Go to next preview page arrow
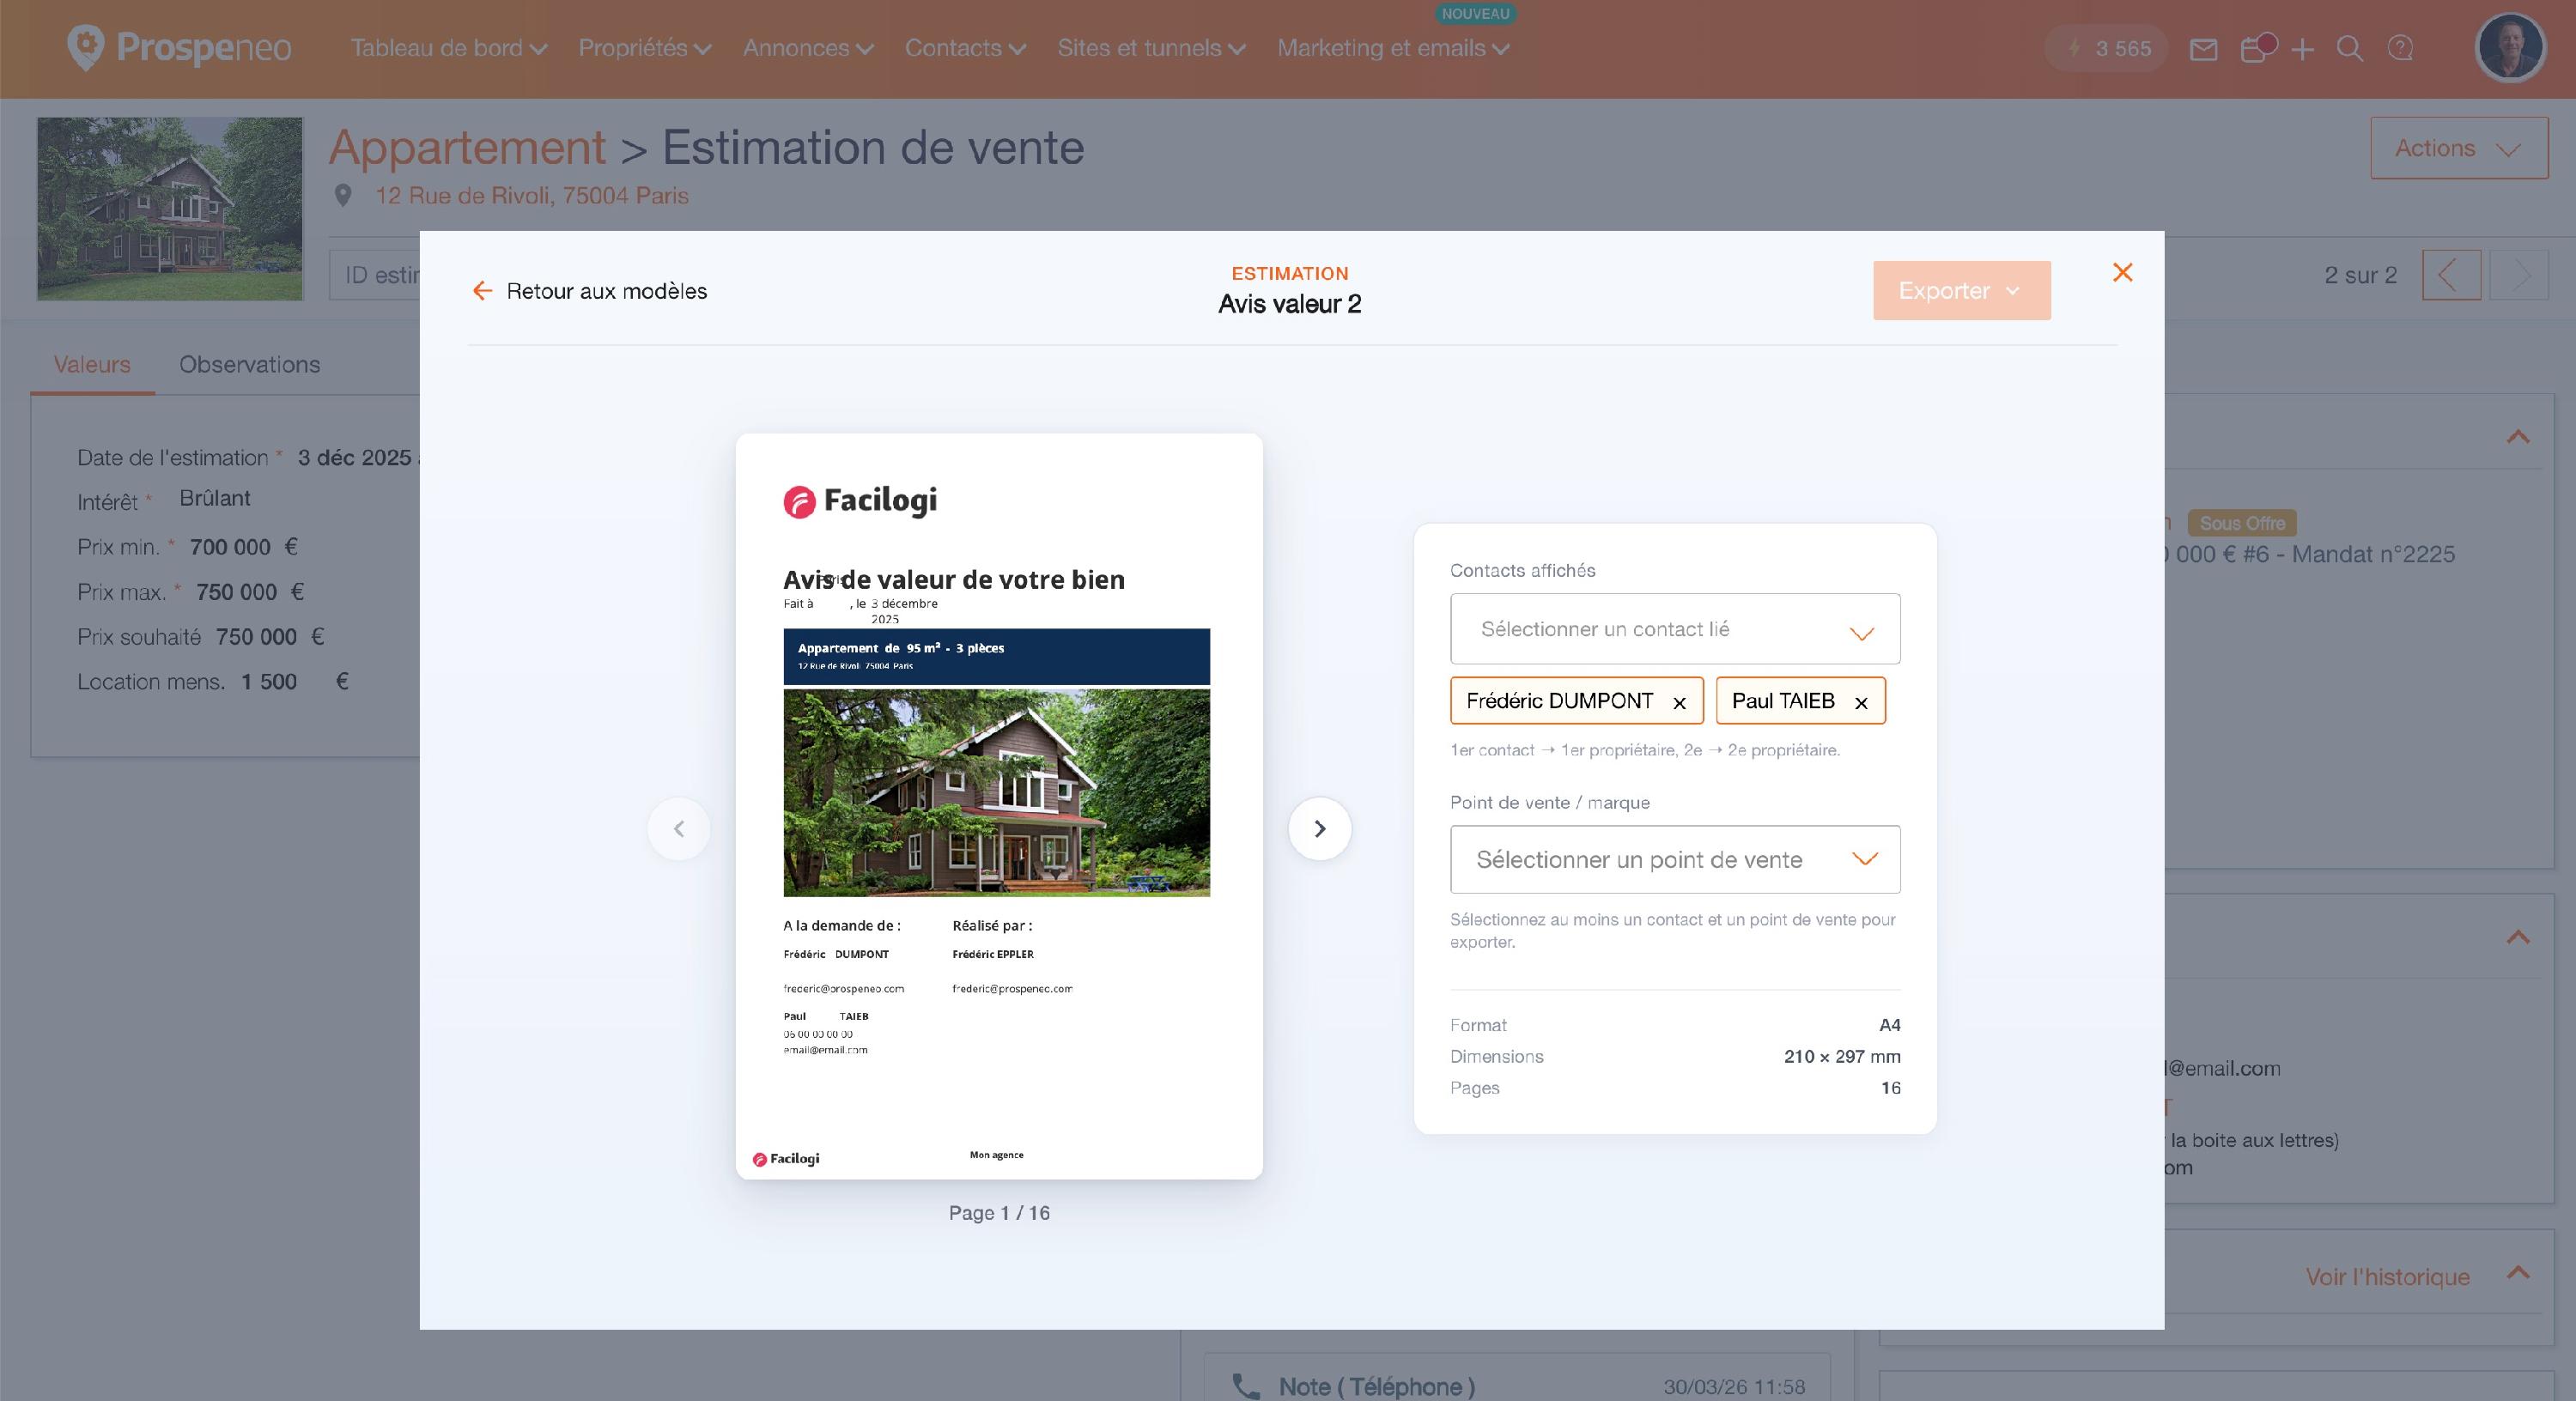The width and height of the screenshot is (2576, 1401). coord(1319,828)
